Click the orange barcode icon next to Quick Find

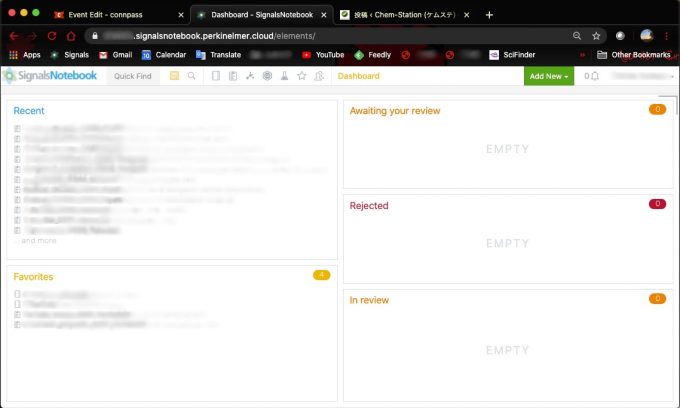(175, 76)
